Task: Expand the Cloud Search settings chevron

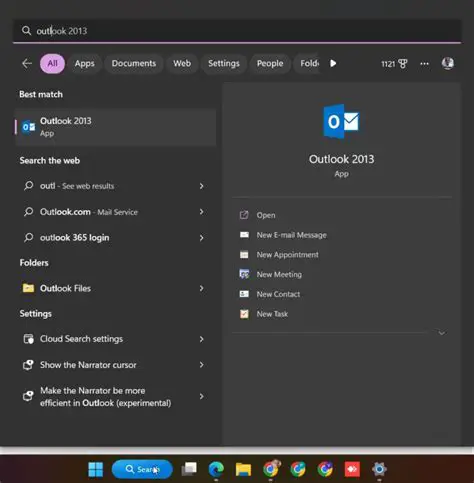Action: 202,339
